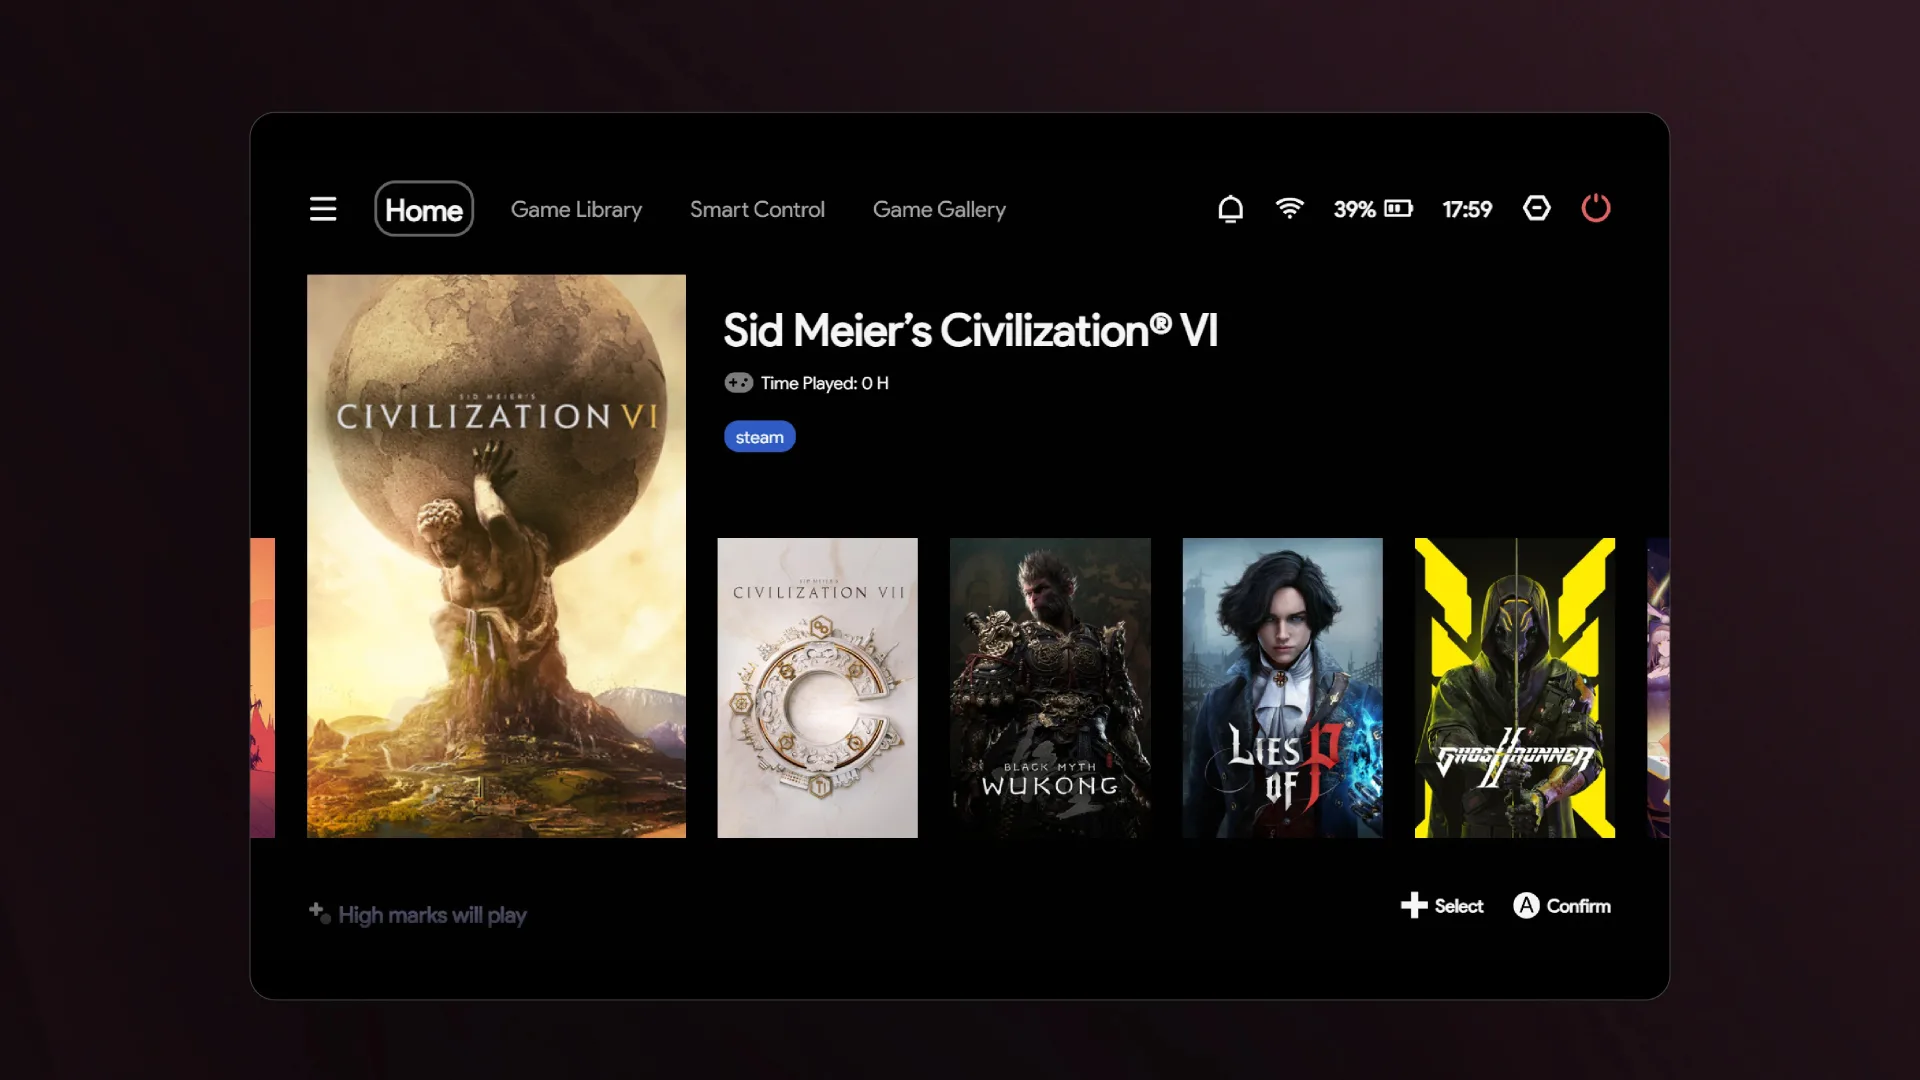Click the A Confirm button icon
Screen dimensions: 1920x1080
point(1526,905)
